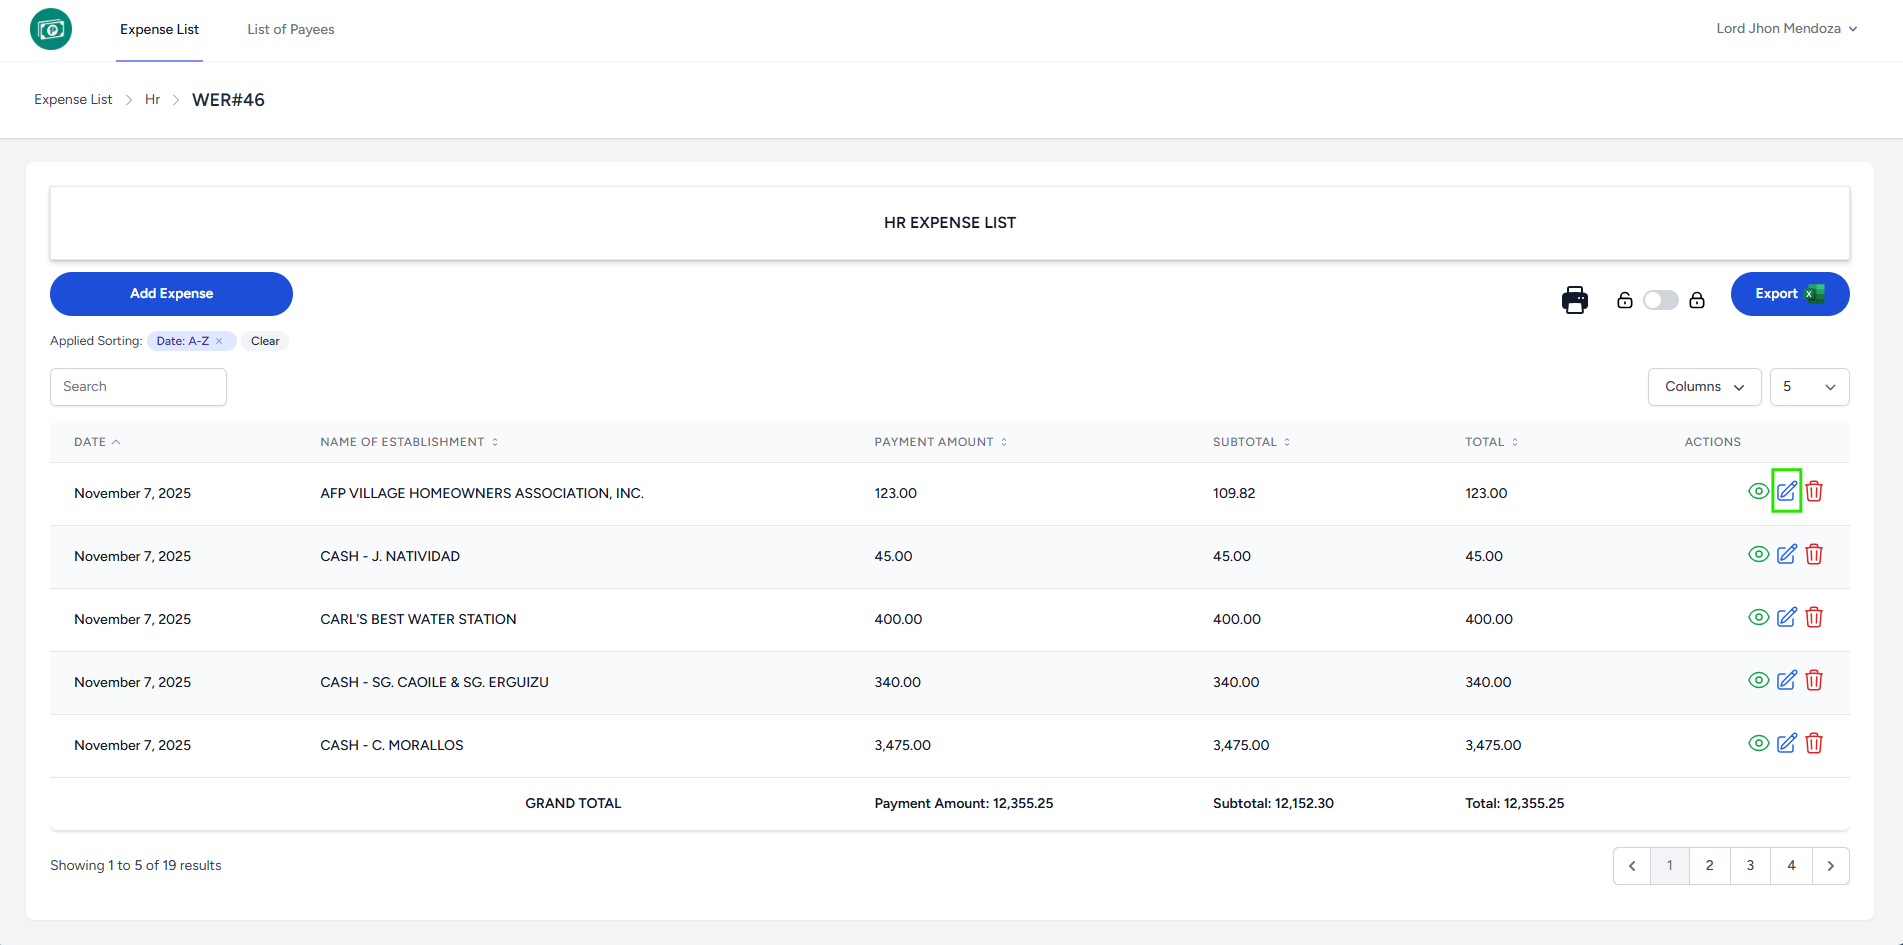
Task: View Carl's Best Water Station expense
Action: [1759, 617]
